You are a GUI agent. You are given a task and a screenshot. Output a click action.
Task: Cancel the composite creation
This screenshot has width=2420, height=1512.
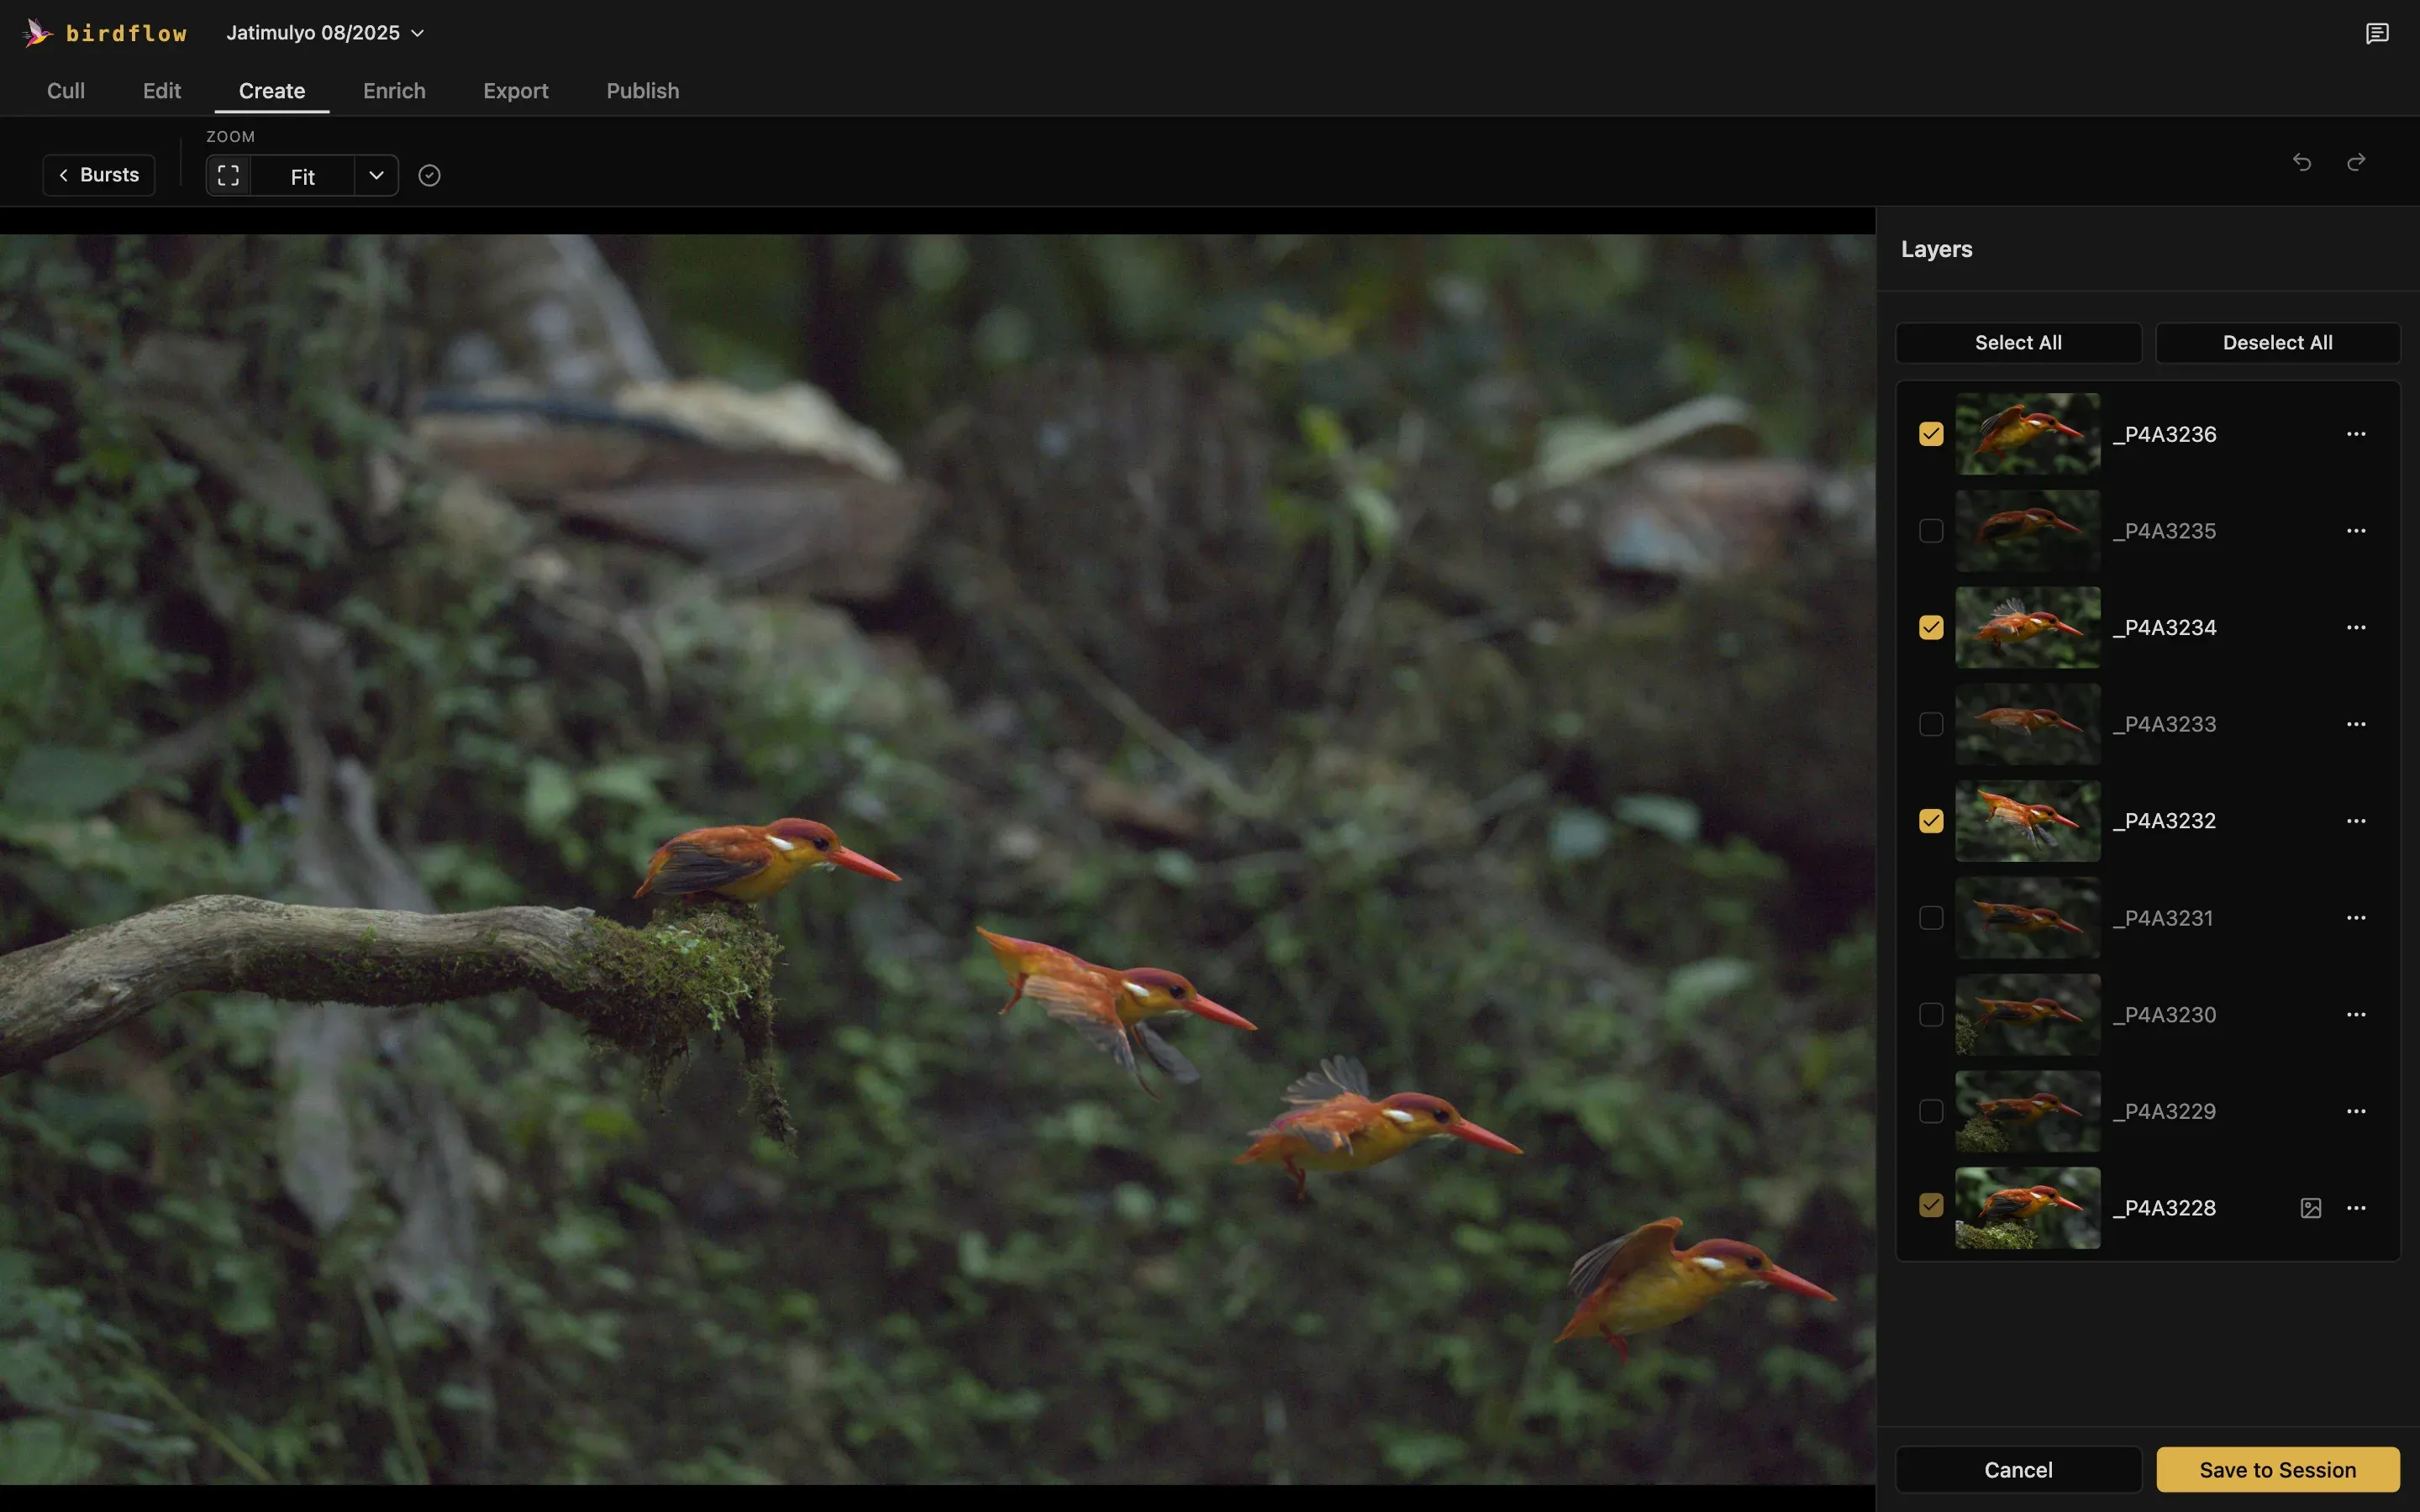pos(2018,1470)
